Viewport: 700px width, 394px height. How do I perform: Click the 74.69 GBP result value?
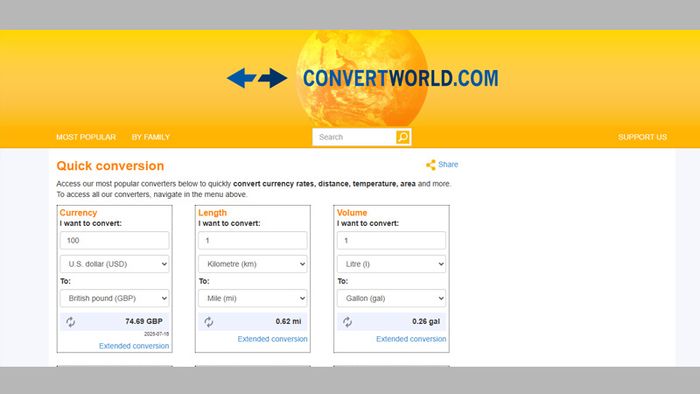click(x=144, y=321)
